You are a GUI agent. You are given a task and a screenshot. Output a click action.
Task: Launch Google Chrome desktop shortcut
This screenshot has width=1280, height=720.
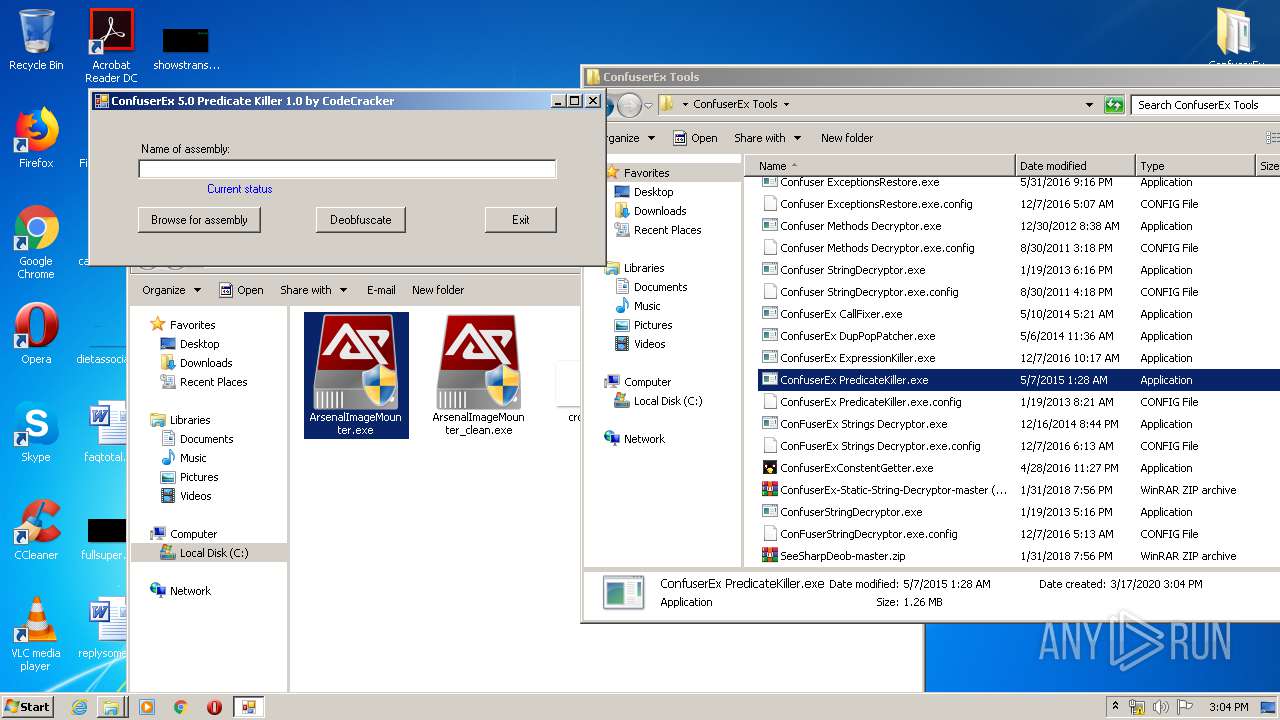point(36,242)
